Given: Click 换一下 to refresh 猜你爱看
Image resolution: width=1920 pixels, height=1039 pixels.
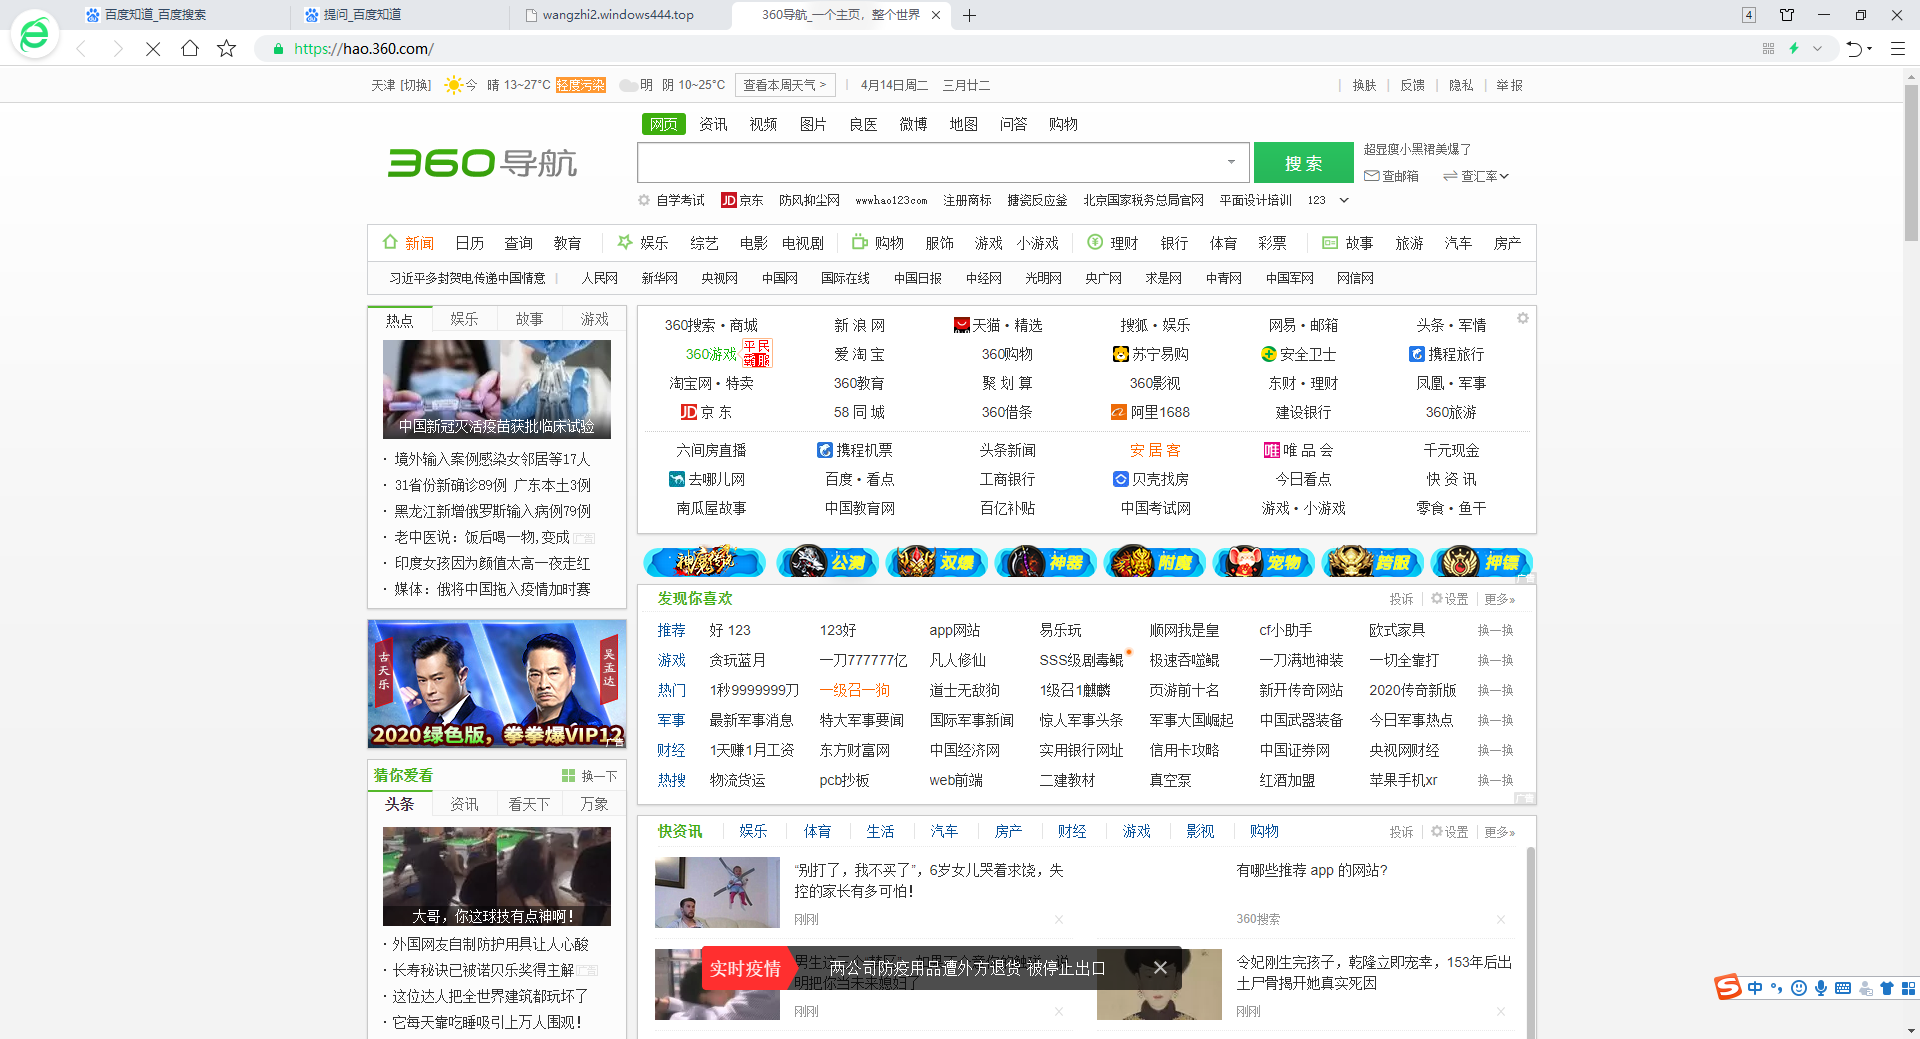Looking at the screenshot, I should pyautogui.click(x=589, y=776).
